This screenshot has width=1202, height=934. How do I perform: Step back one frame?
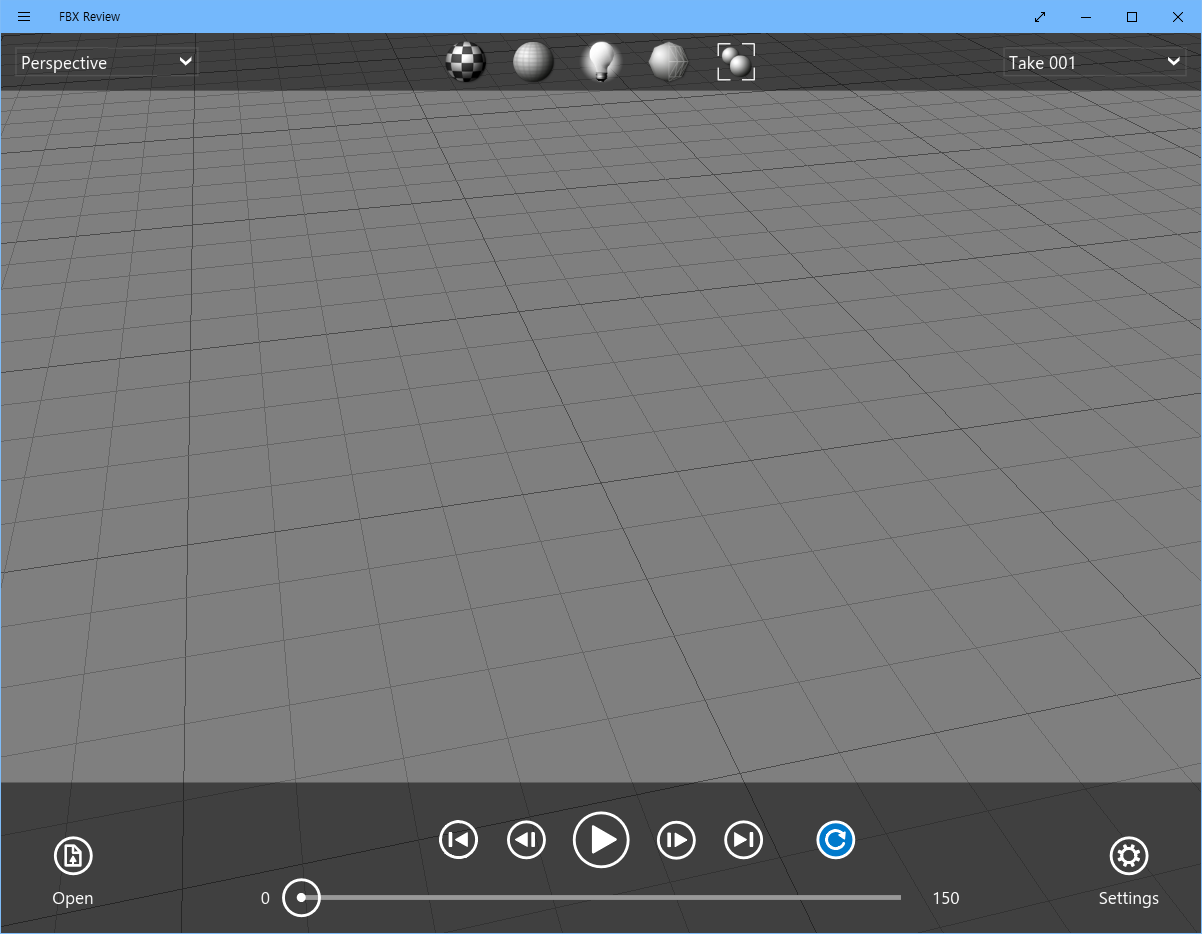526,840
